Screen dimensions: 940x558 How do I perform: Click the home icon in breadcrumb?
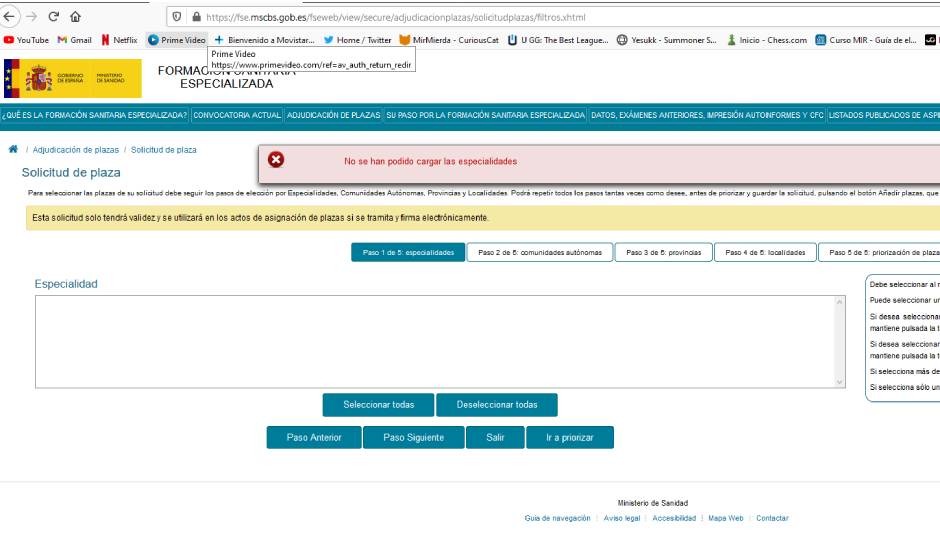tap(13, 149)
